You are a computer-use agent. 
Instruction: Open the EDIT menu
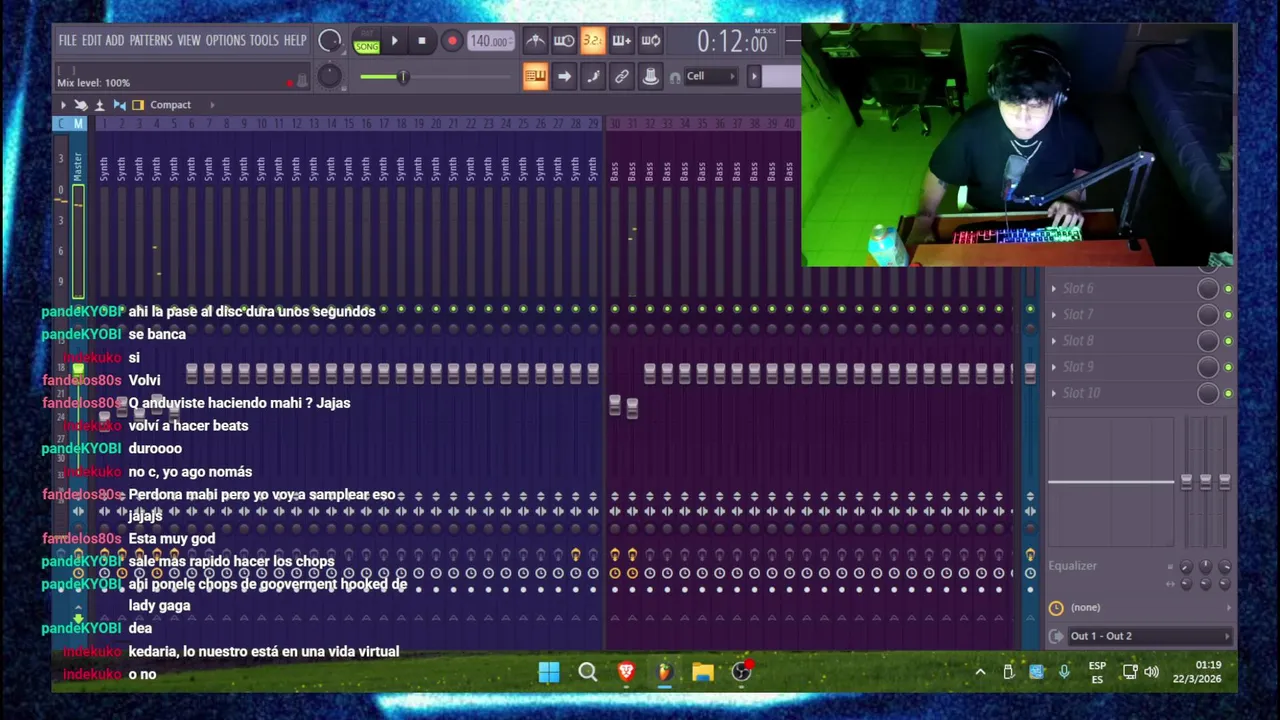point(91,41)
